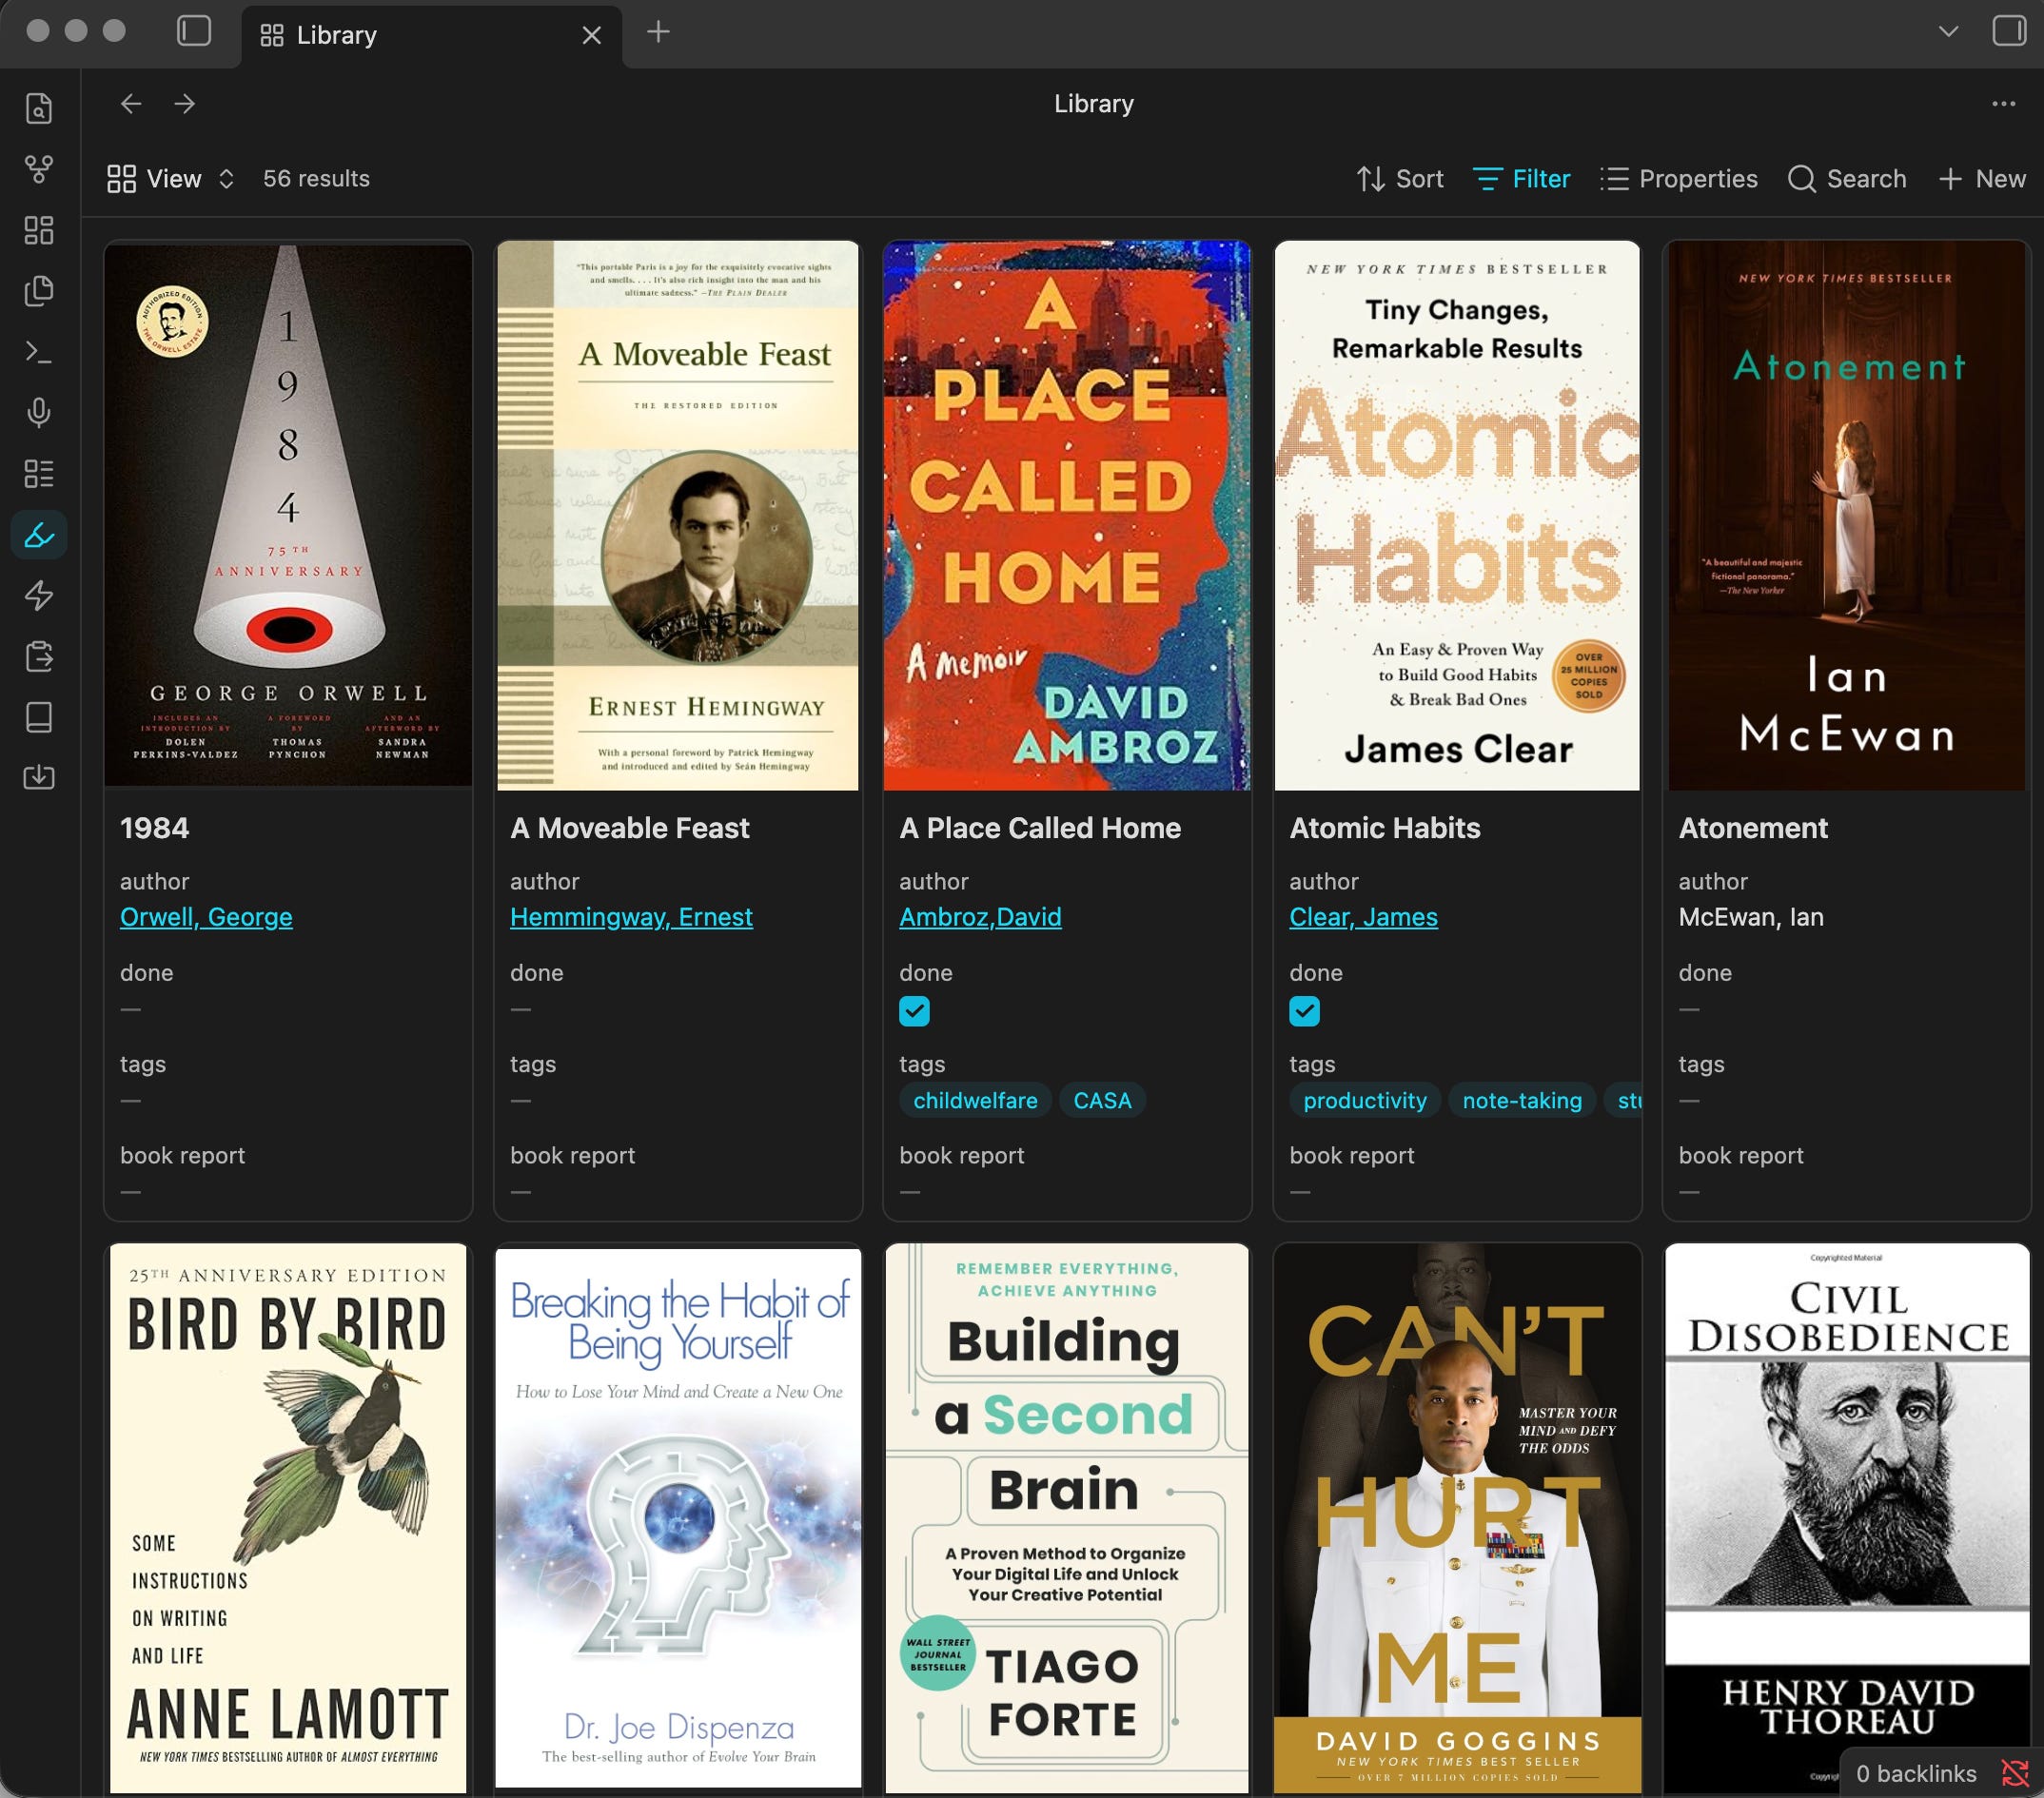2044x1798 pixels.
Task: Click the A Place Called Home title
Action: [x=1040, y=828]
